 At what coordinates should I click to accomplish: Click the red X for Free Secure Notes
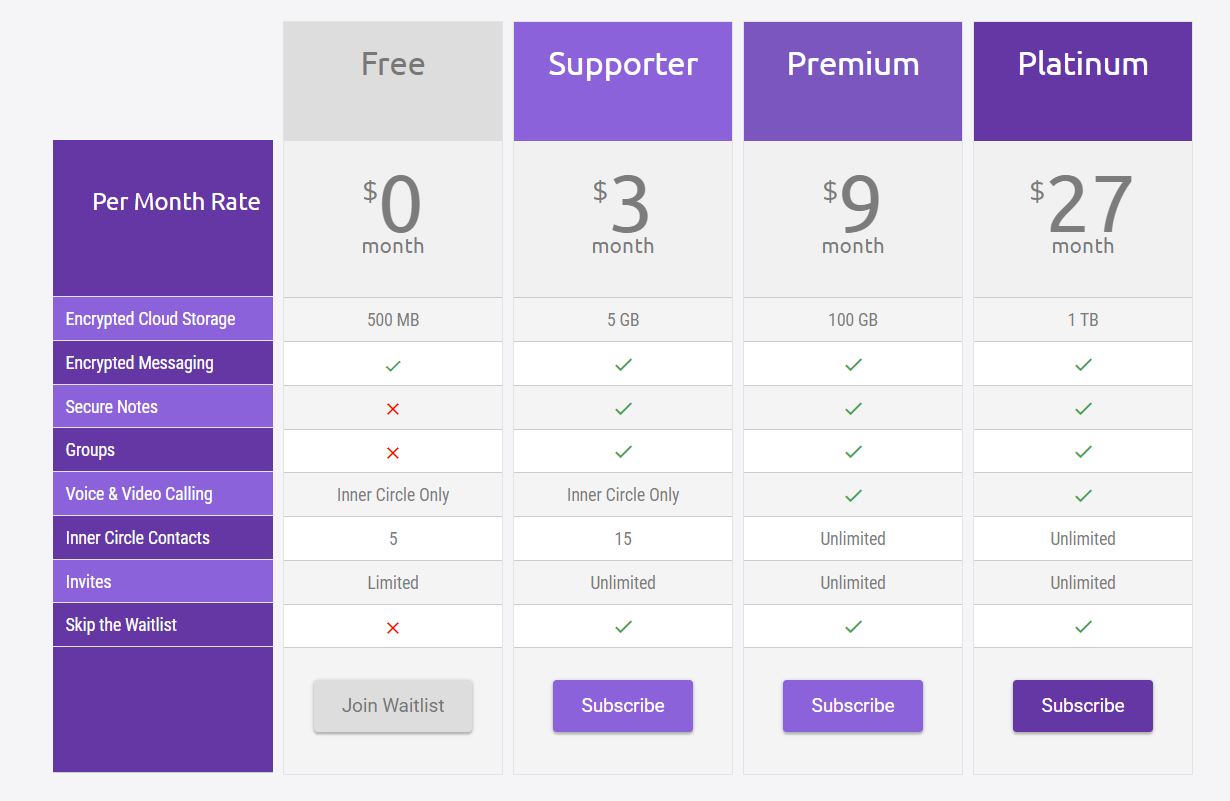393,409
